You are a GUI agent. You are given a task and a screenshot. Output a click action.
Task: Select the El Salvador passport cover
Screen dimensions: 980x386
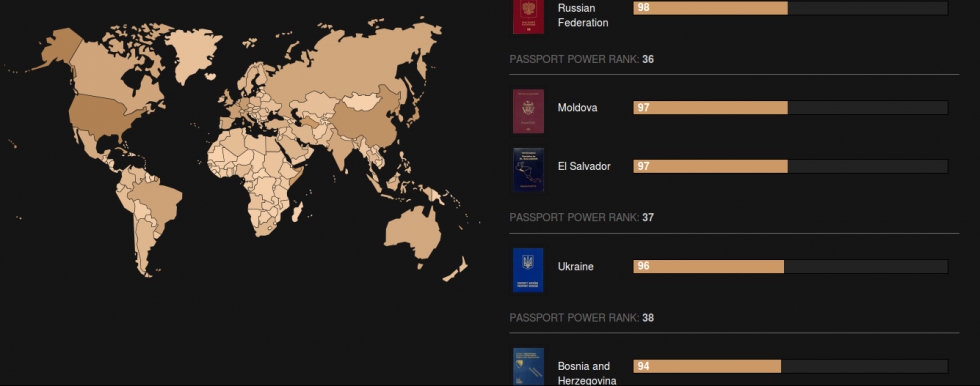click(x=528, y=170)
